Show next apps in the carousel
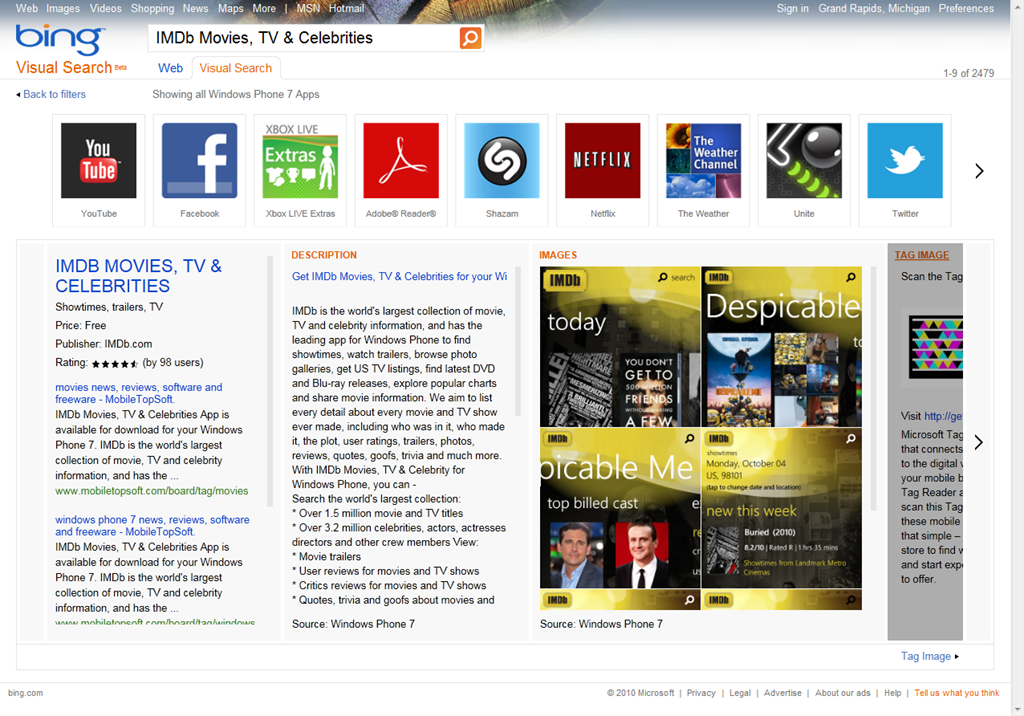Viewport: 1024px width, 716px height. point(979,171)
